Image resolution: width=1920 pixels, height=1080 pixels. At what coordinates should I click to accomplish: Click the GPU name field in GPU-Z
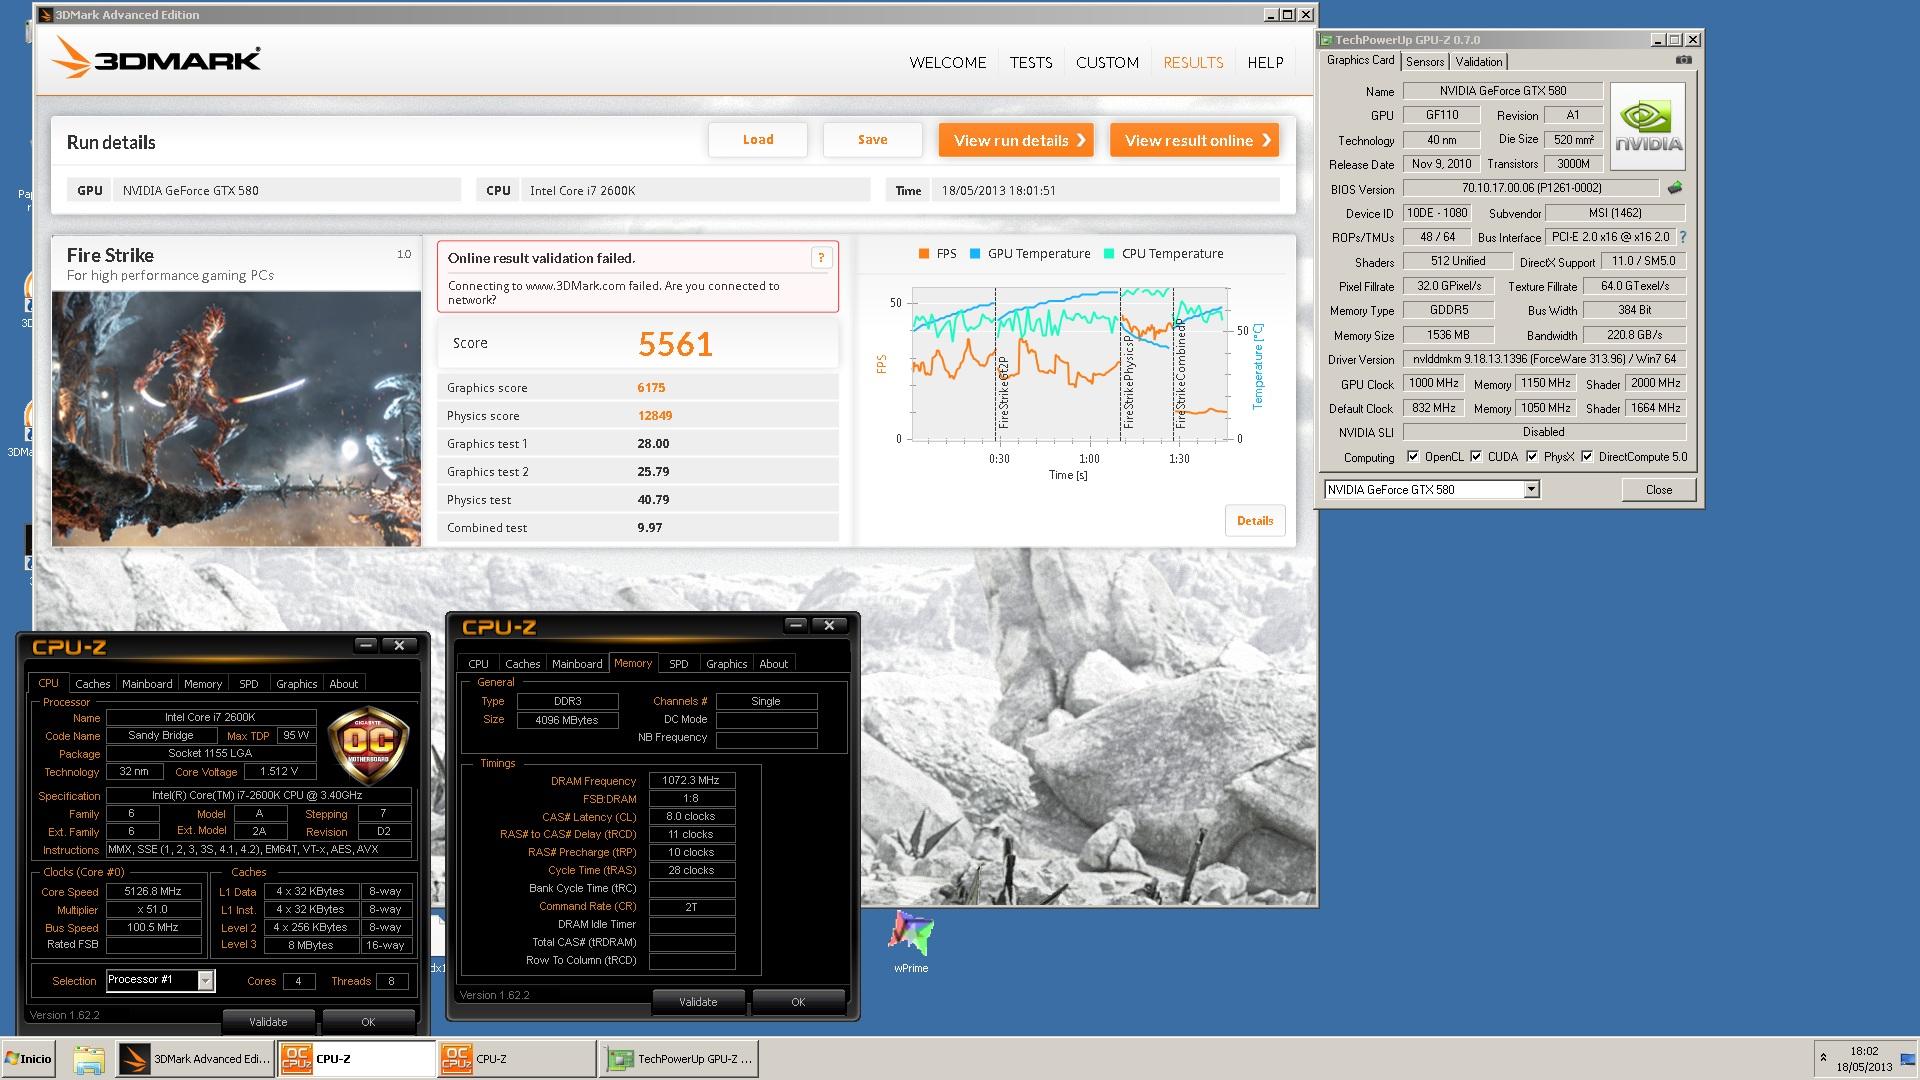1502,91
